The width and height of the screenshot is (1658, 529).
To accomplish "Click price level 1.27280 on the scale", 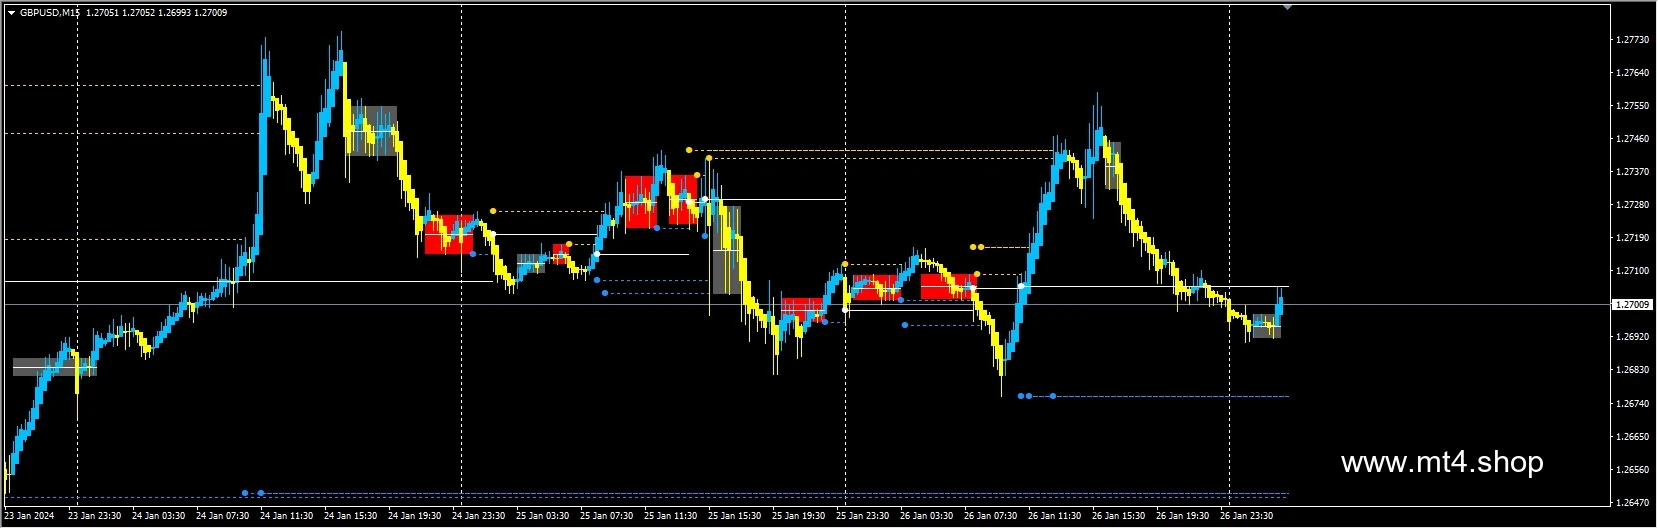I will (x=1633, y=205).
